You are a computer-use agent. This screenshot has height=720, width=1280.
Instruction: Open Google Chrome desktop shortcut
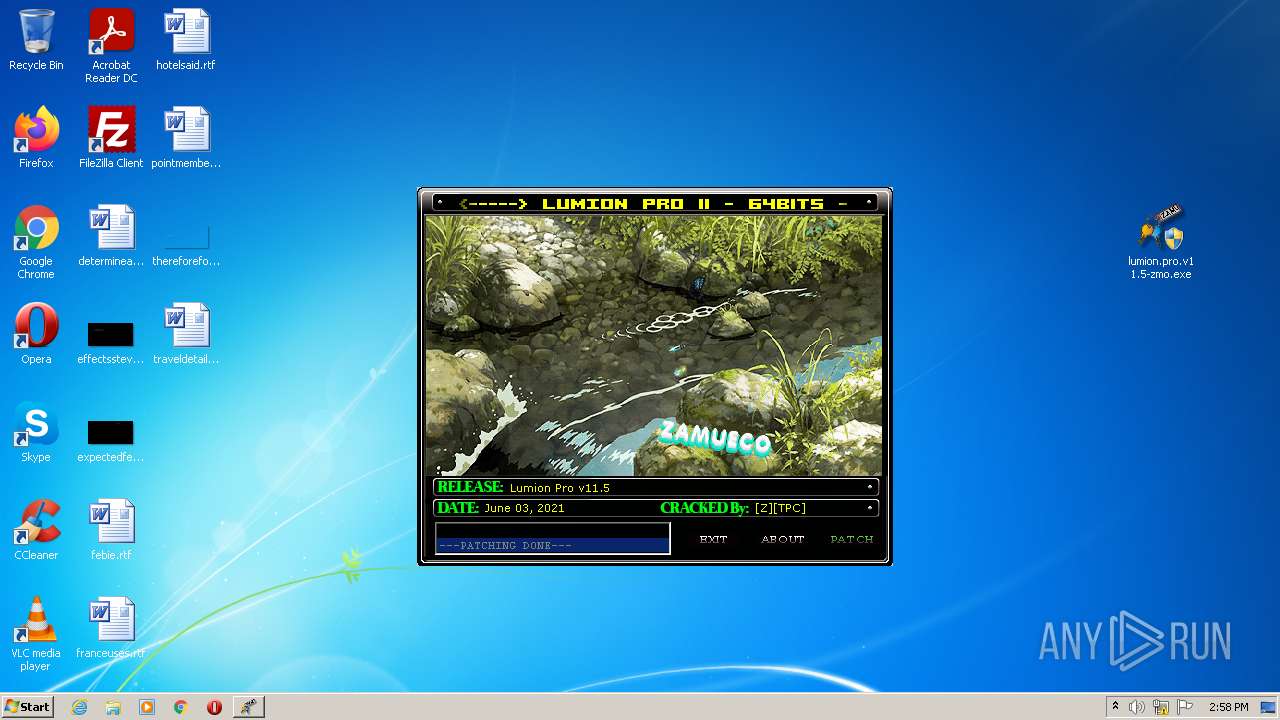[x=36, y=243]
